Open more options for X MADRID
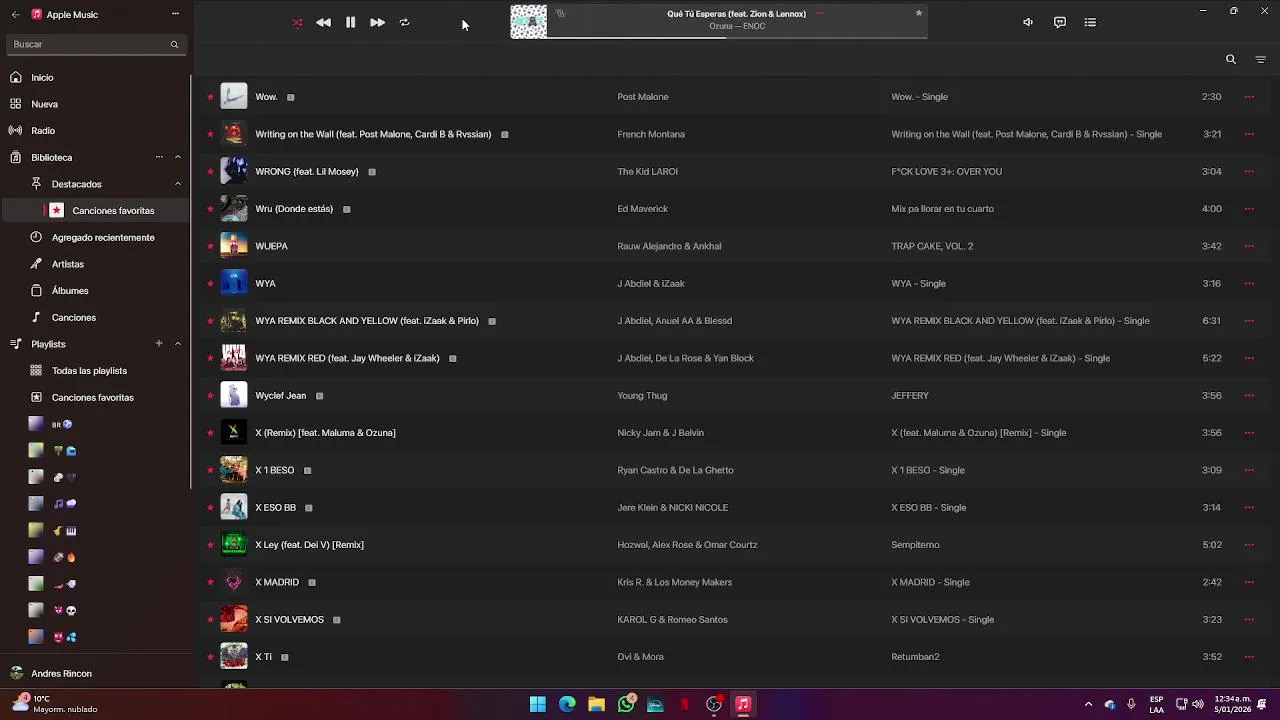The image size is (1280, 720). point(1249,582)
